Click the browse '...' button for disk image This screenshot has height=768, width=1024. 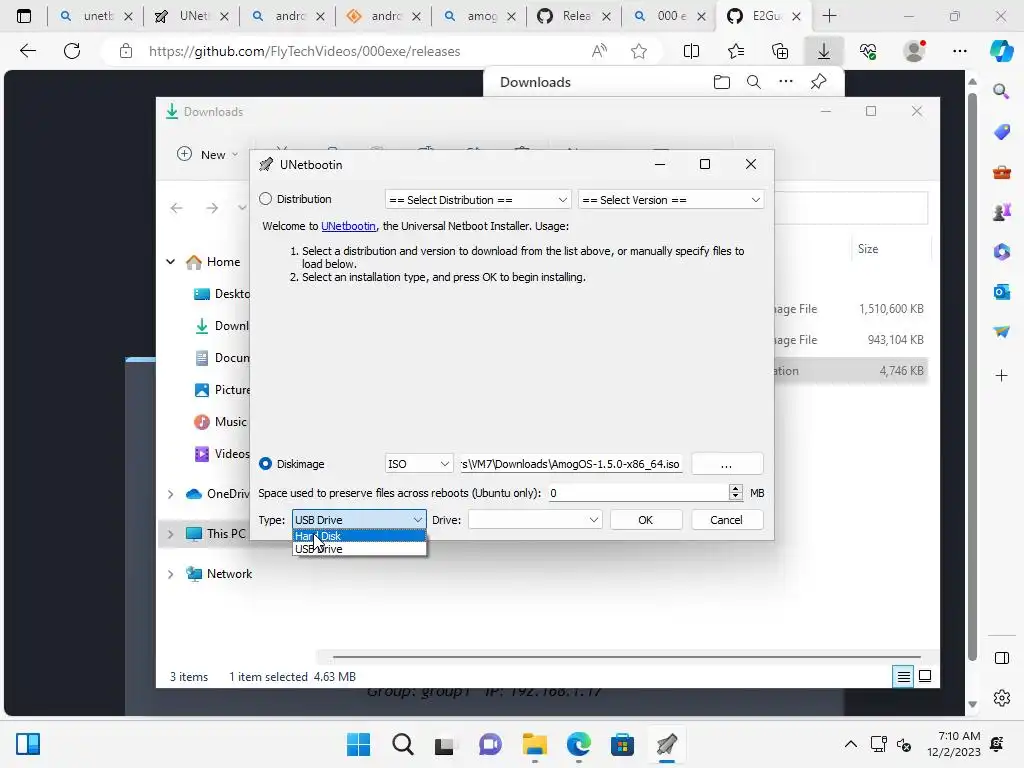pyautogui.click(x=726, y=464)
